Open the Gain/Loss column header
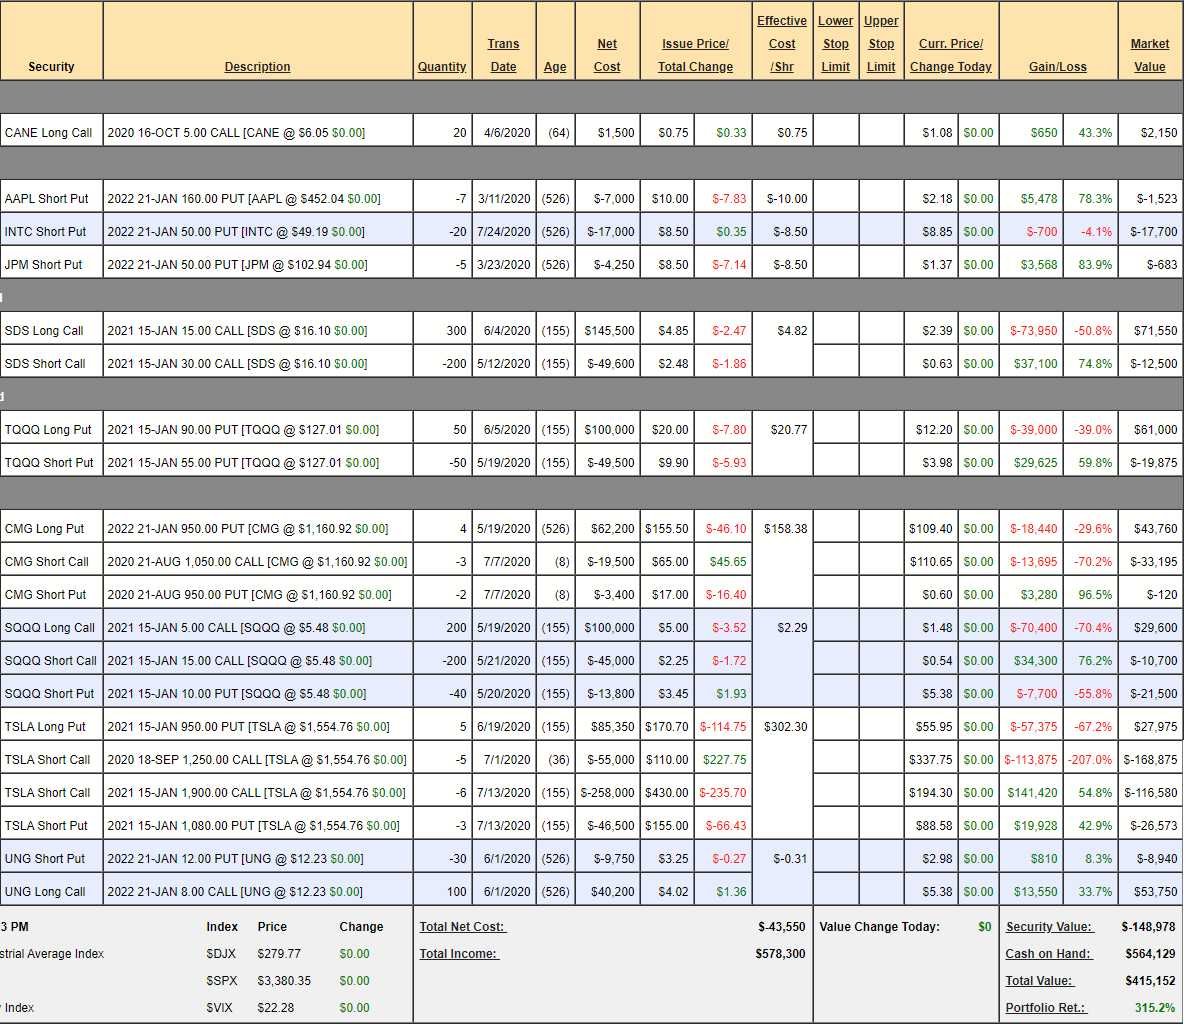This screenshot has height=1024, width=1185. (1057, 67)
